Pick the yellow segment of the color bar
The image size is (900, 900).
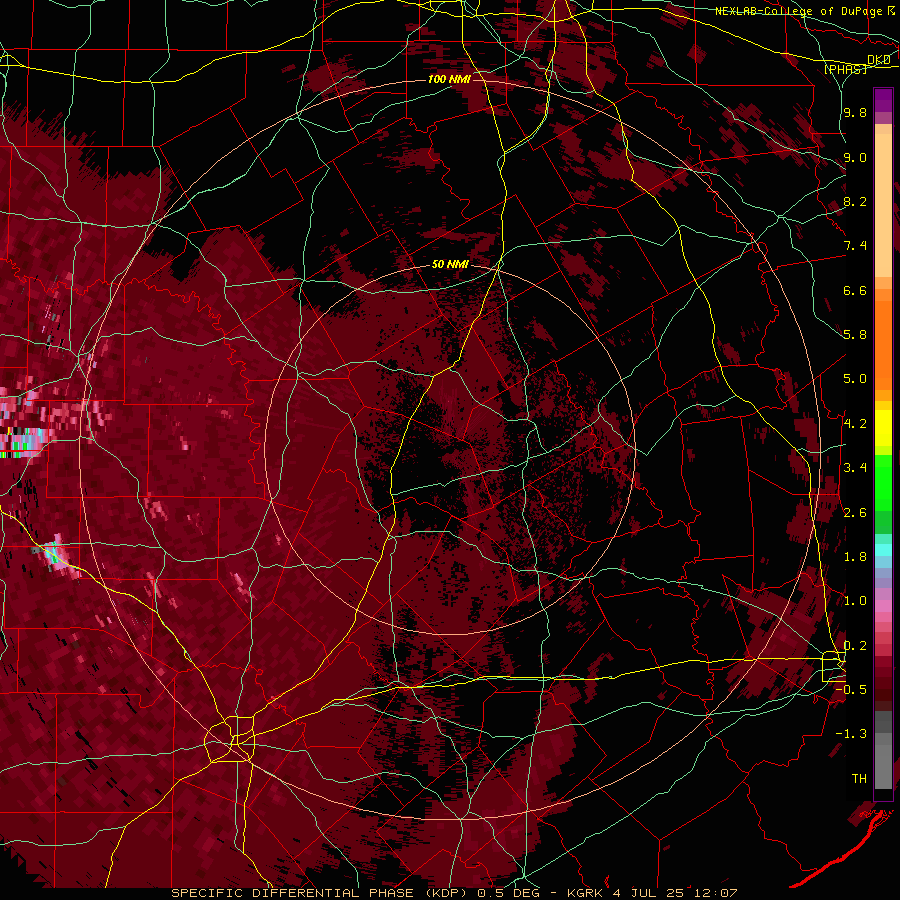[883, 428]
